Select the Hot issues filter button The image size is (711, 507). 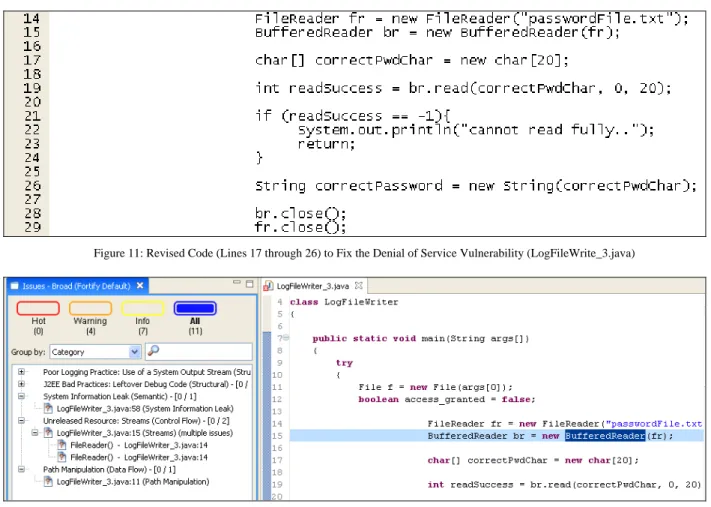coord(38,308)
